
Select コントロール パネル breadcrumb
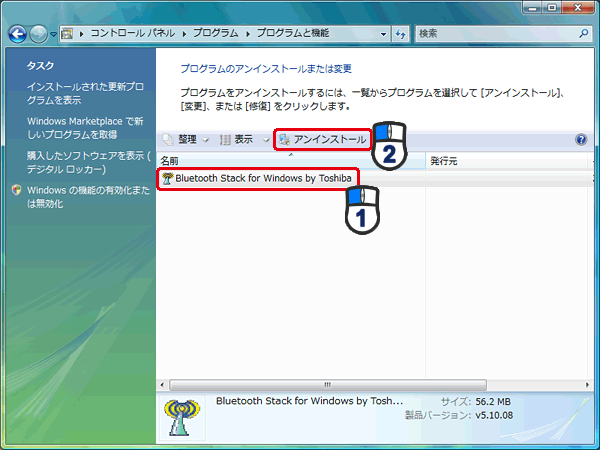pyautogui.click(x=133, y=33)
